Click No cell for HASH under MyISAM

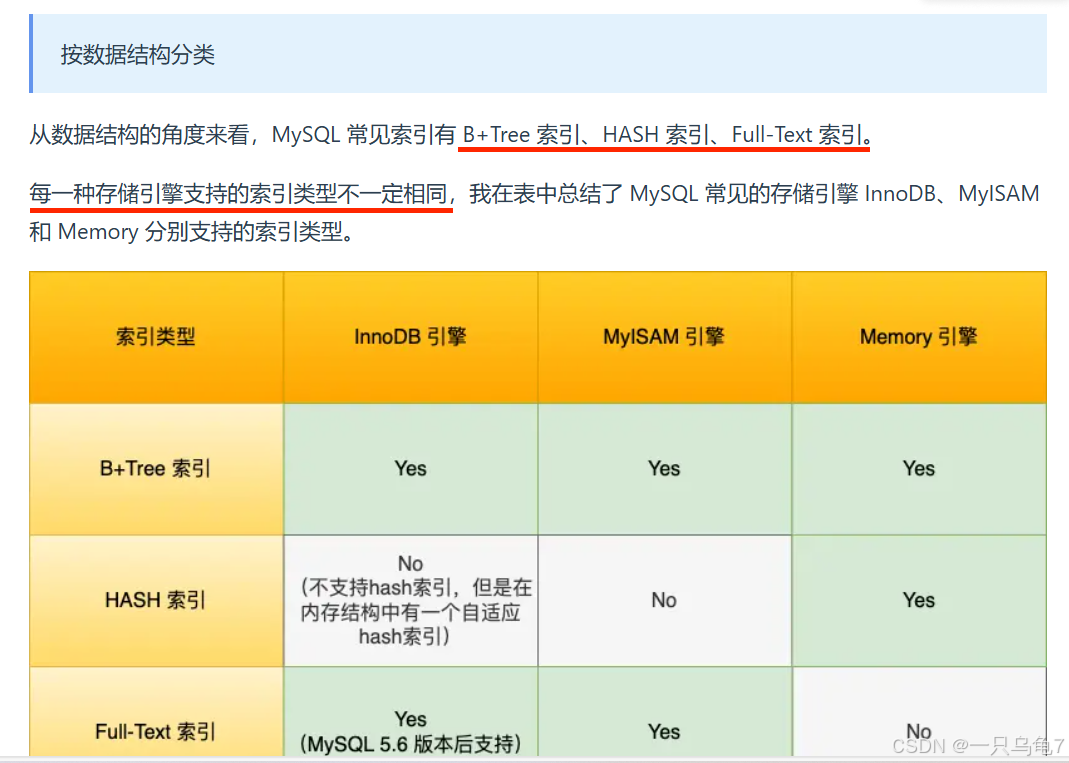coord(664,600)
